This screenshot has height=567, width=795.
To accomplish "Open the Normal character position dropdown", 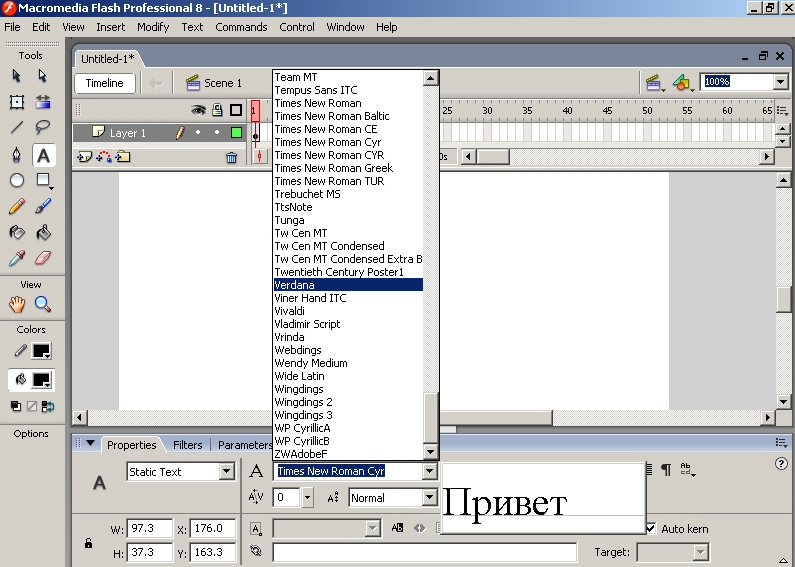I will pos(429,498).
